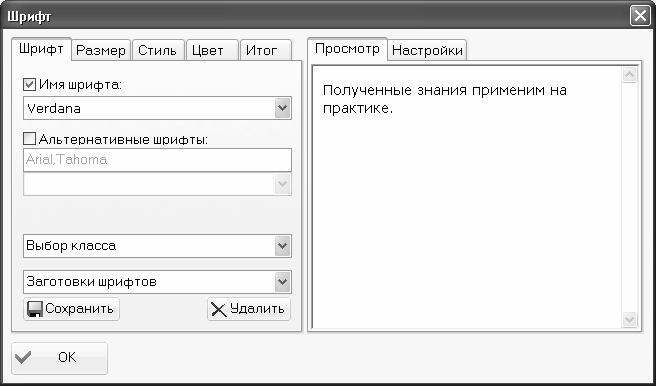Open the Цвет tab
The height and width of the screenshot is (386, 656).
tap(212, 51)
